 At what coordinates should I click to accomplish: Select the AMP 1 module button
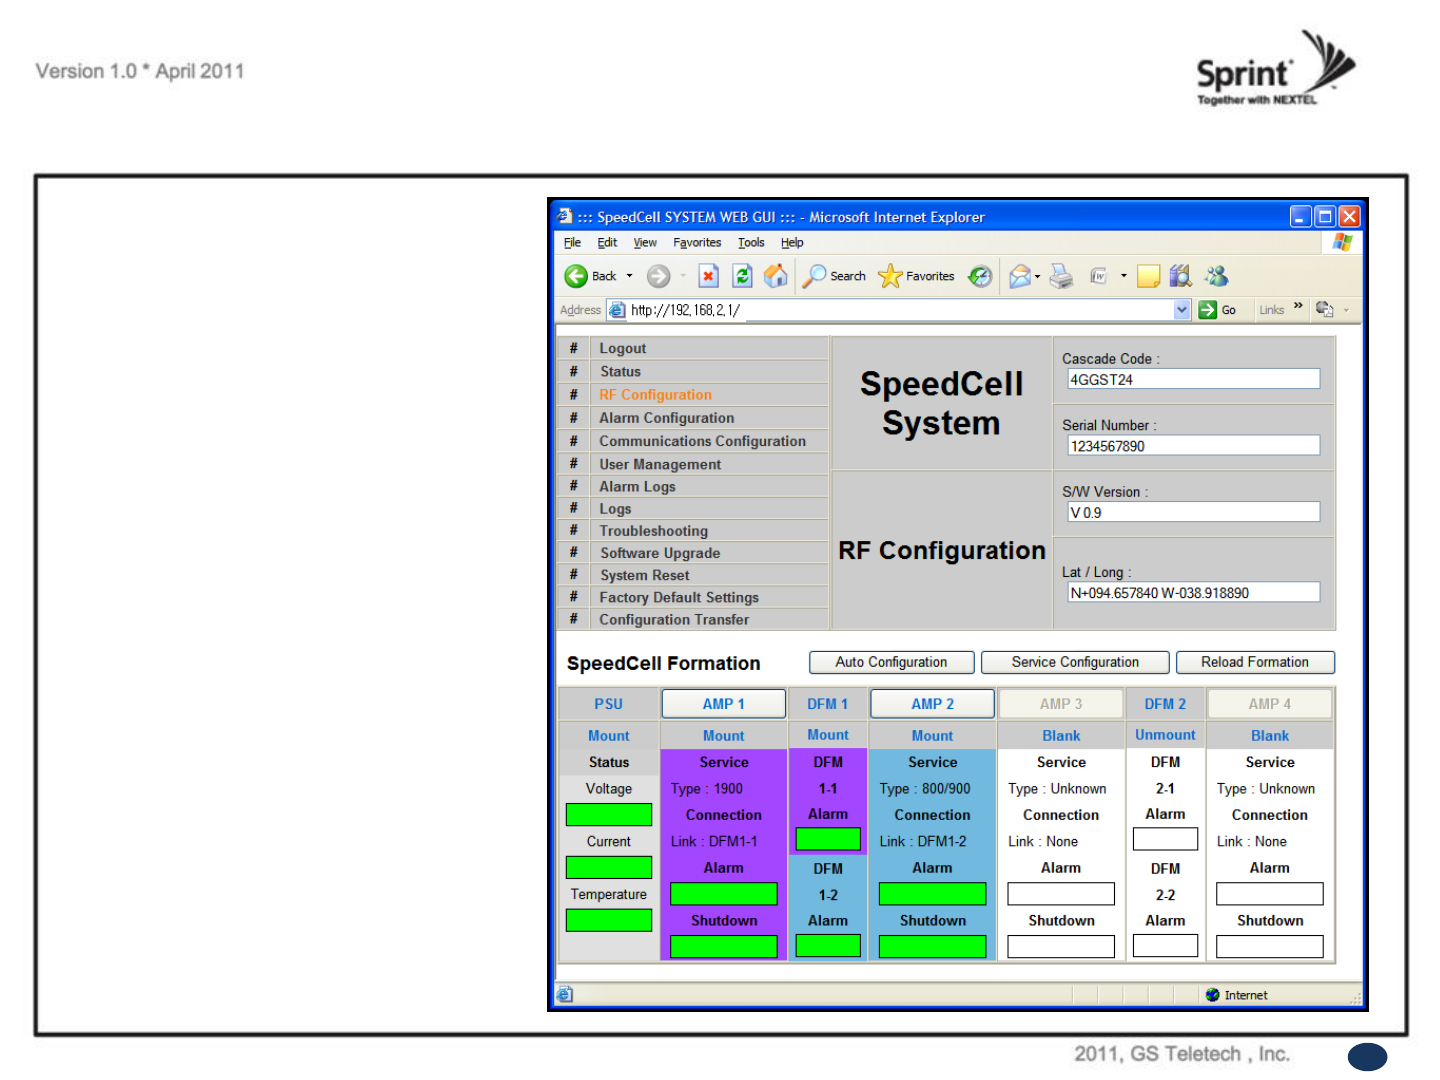point(723,704)
